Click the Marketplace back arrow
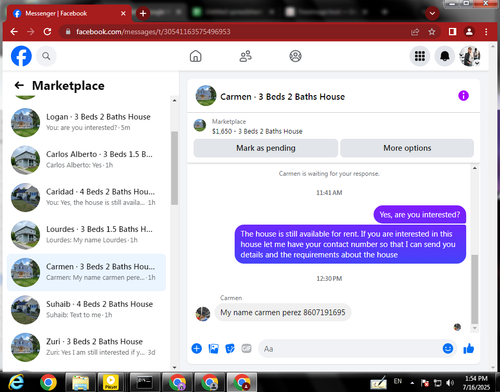 coord(19,85)
